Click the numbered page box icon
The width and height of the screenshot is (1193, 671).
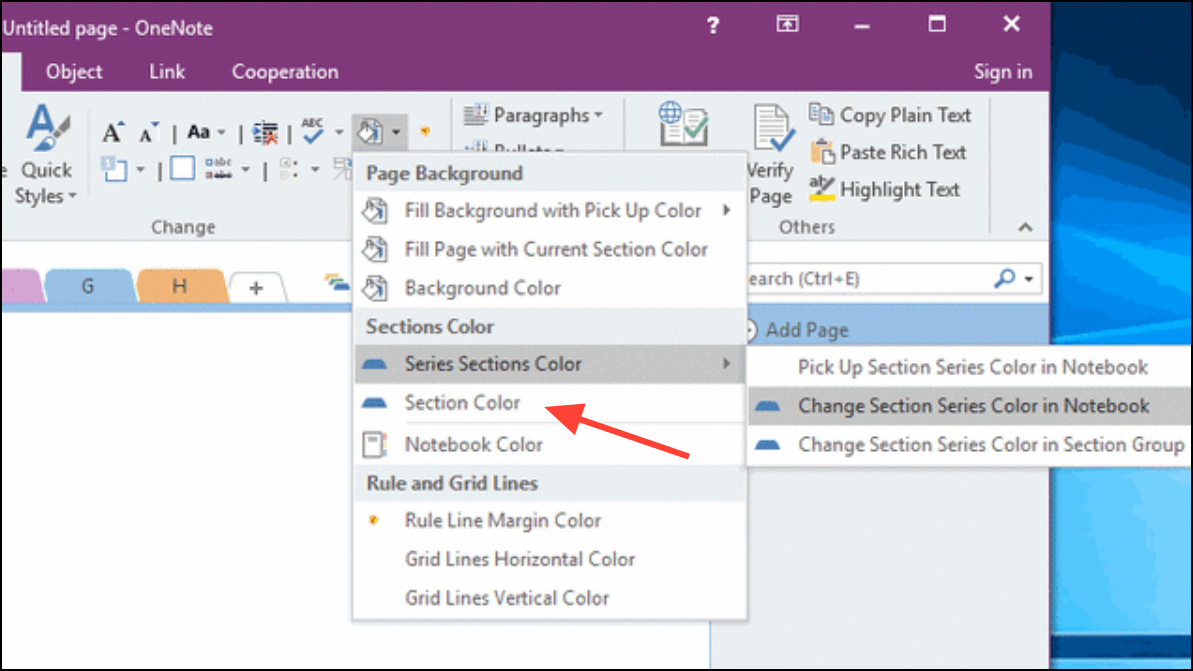114,169
